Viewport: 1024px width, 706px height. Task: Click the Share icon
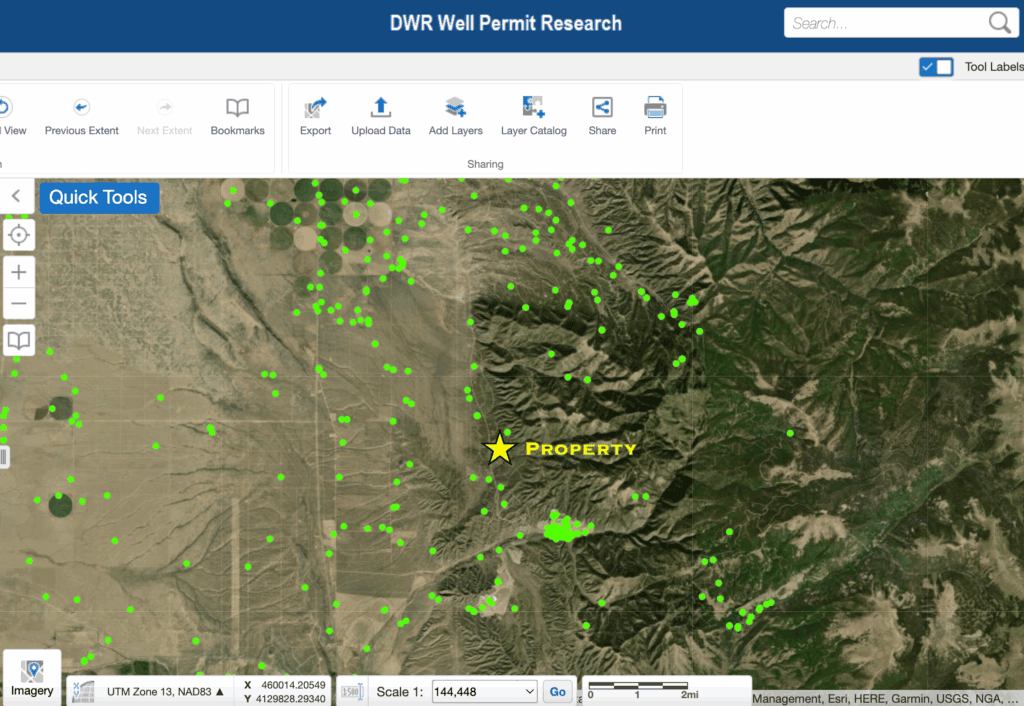[602, 108]
